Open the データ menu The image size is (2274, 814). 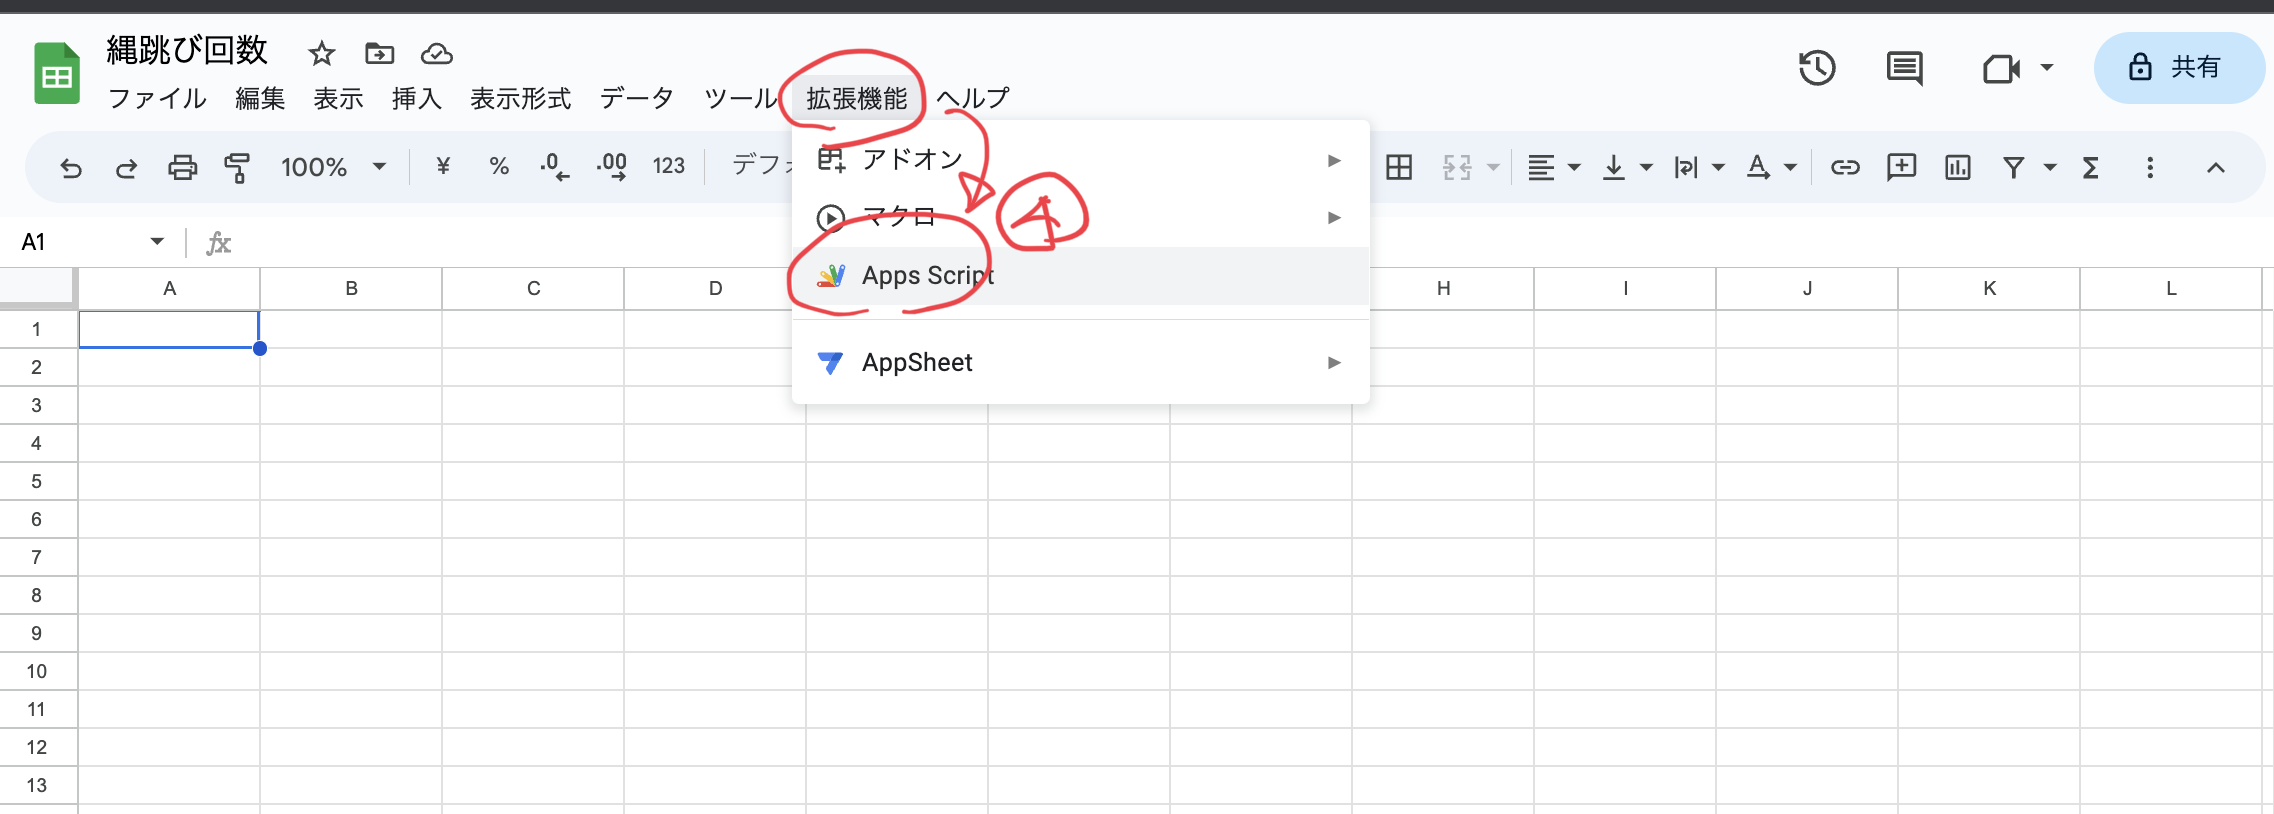pos(636,98)
